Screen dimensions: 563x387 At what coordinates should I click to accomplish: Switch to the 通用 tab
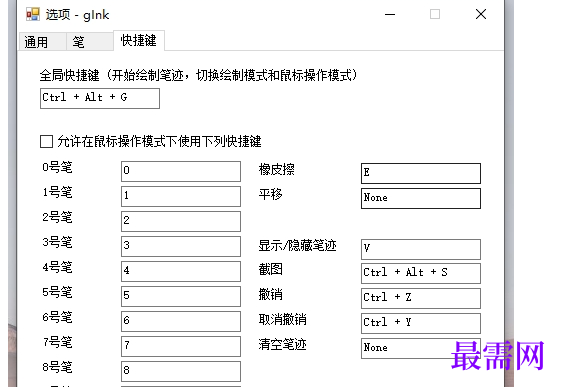(42, 42)
